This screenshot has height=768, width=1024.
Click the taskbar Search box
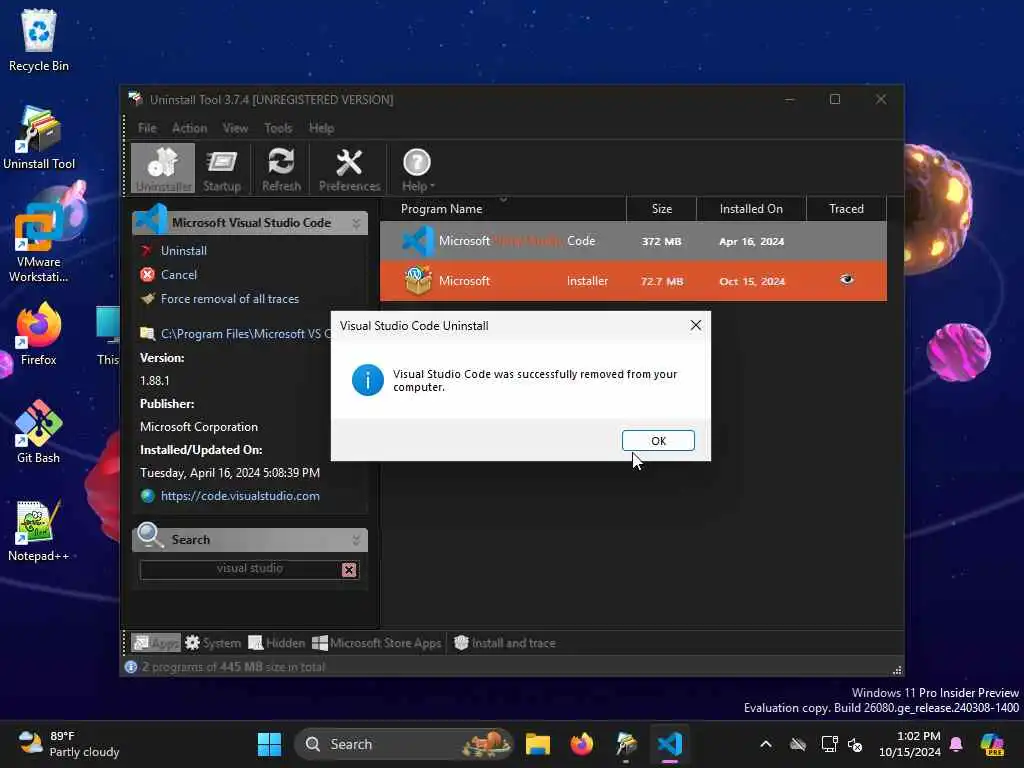point(404,744)
